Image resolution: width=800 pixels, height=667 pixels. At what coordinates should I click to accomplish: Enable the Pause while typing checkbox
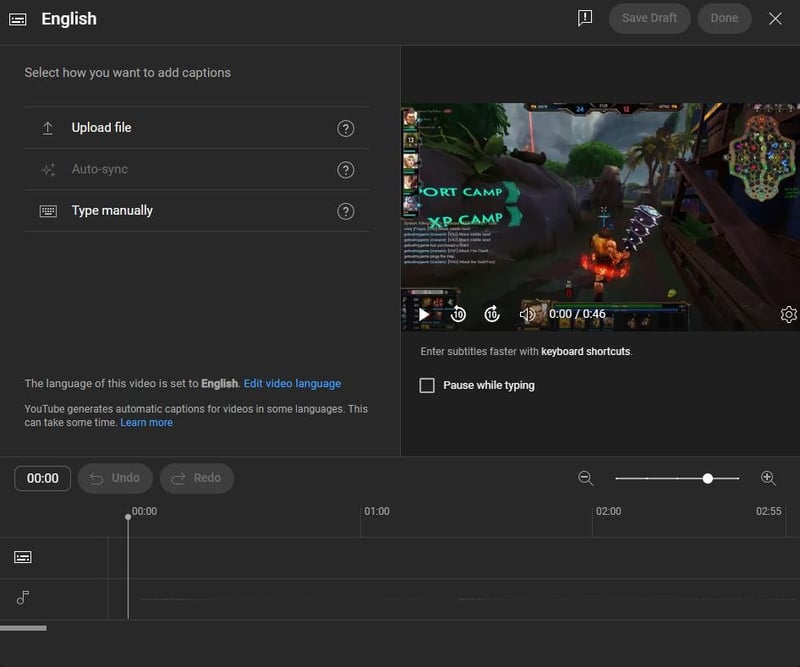click(425, 385)
